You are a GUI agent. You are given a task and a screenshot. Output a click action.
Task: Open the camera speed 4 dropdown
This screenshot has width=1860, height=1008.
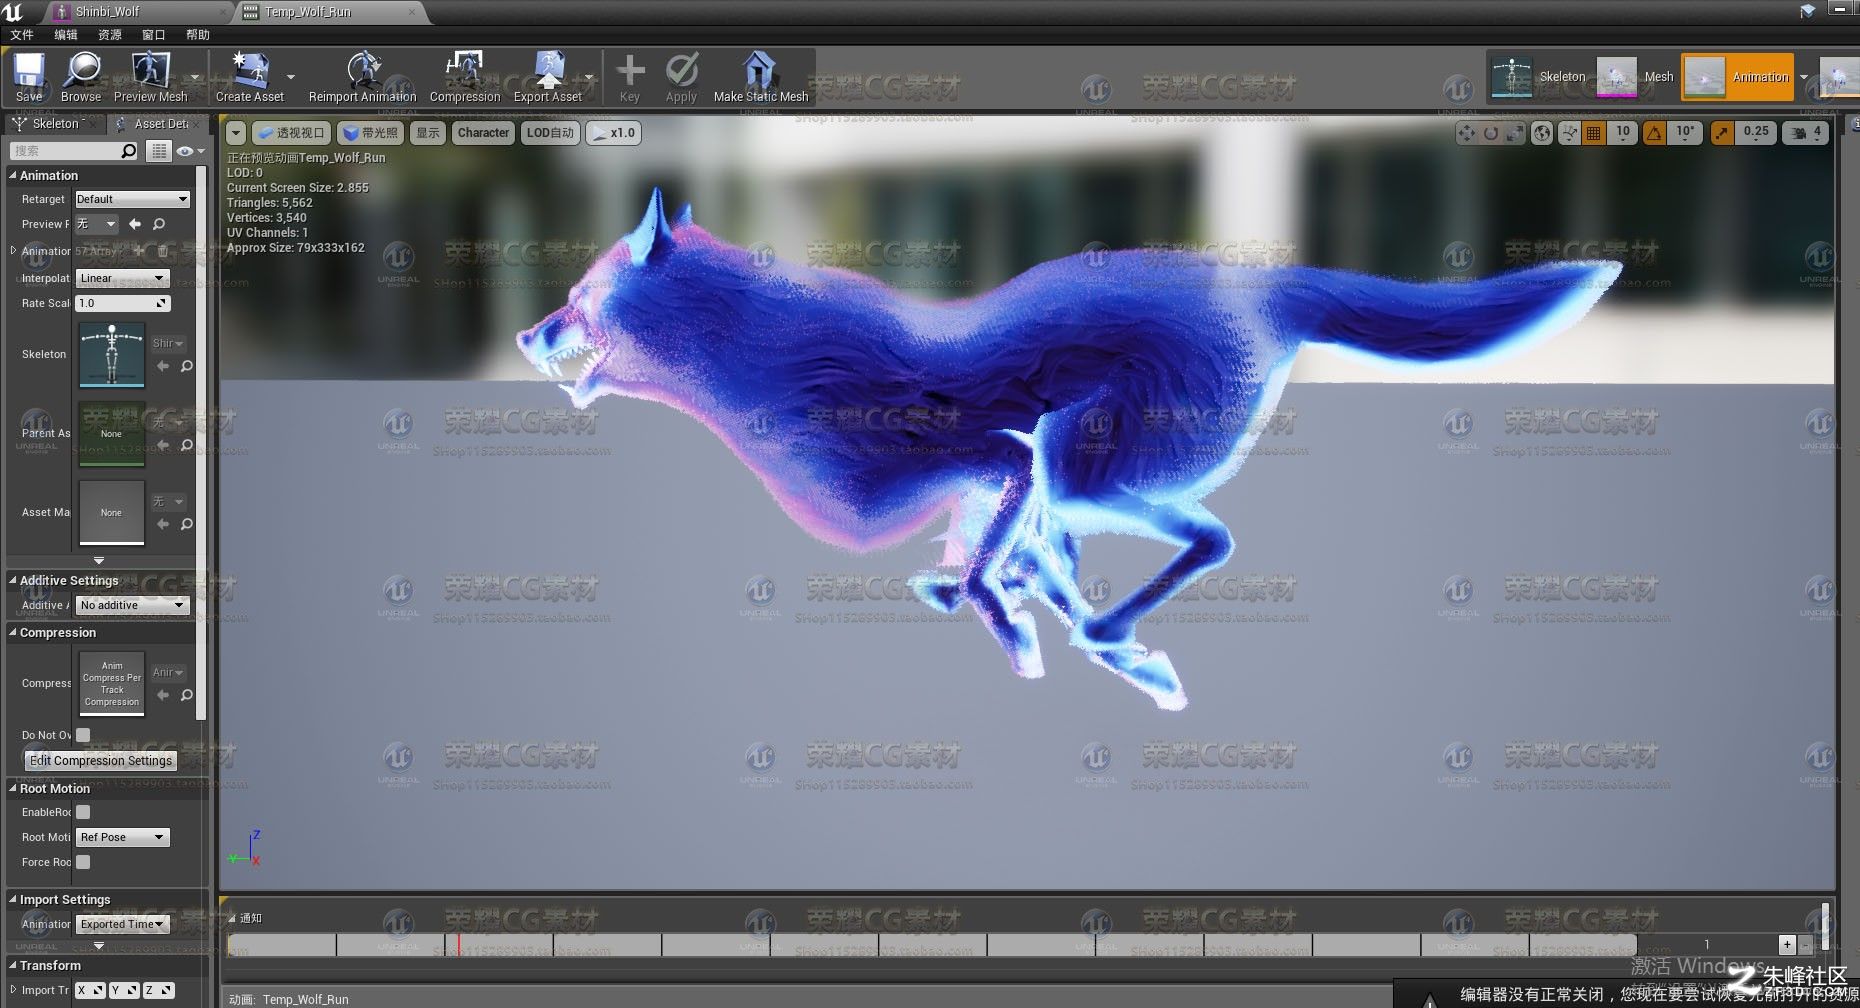(x=1807, y=132)
